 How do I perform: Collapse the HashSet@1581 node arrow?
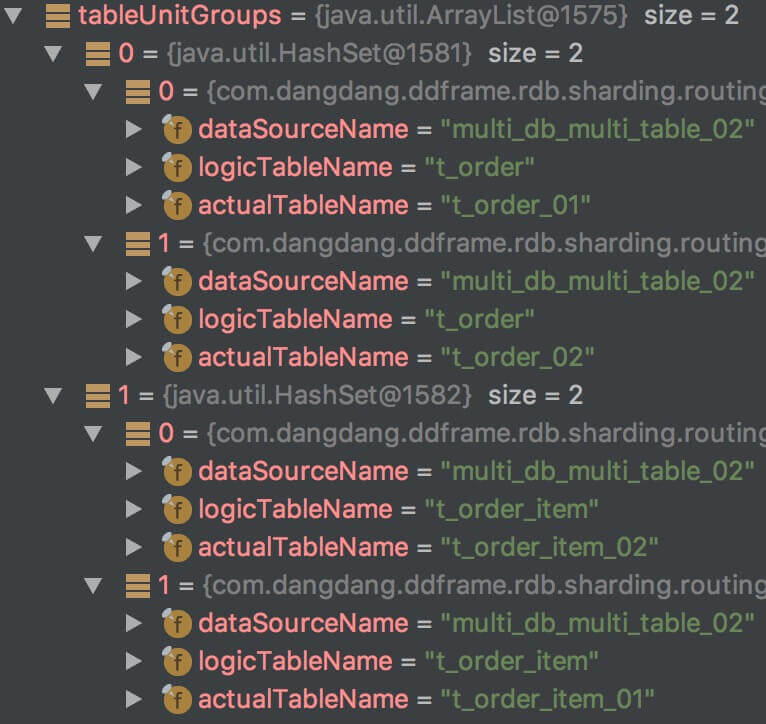click(x=54, y=53)
